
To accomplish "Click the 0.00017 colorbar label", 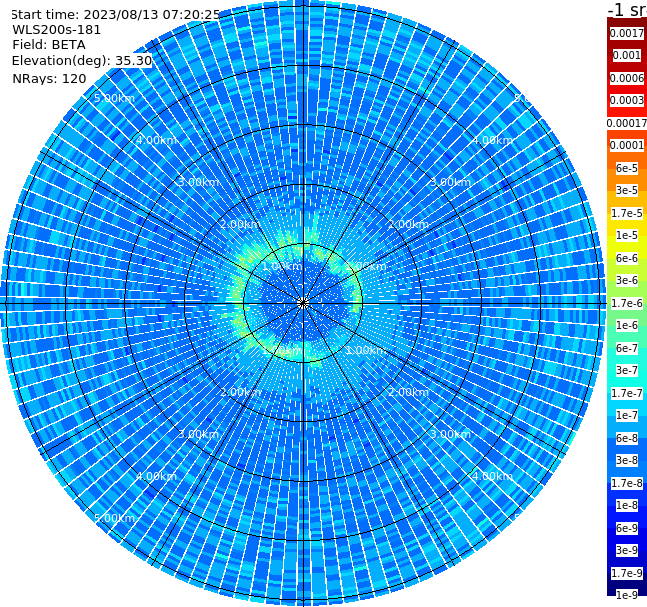I will (x=627, y=123).
